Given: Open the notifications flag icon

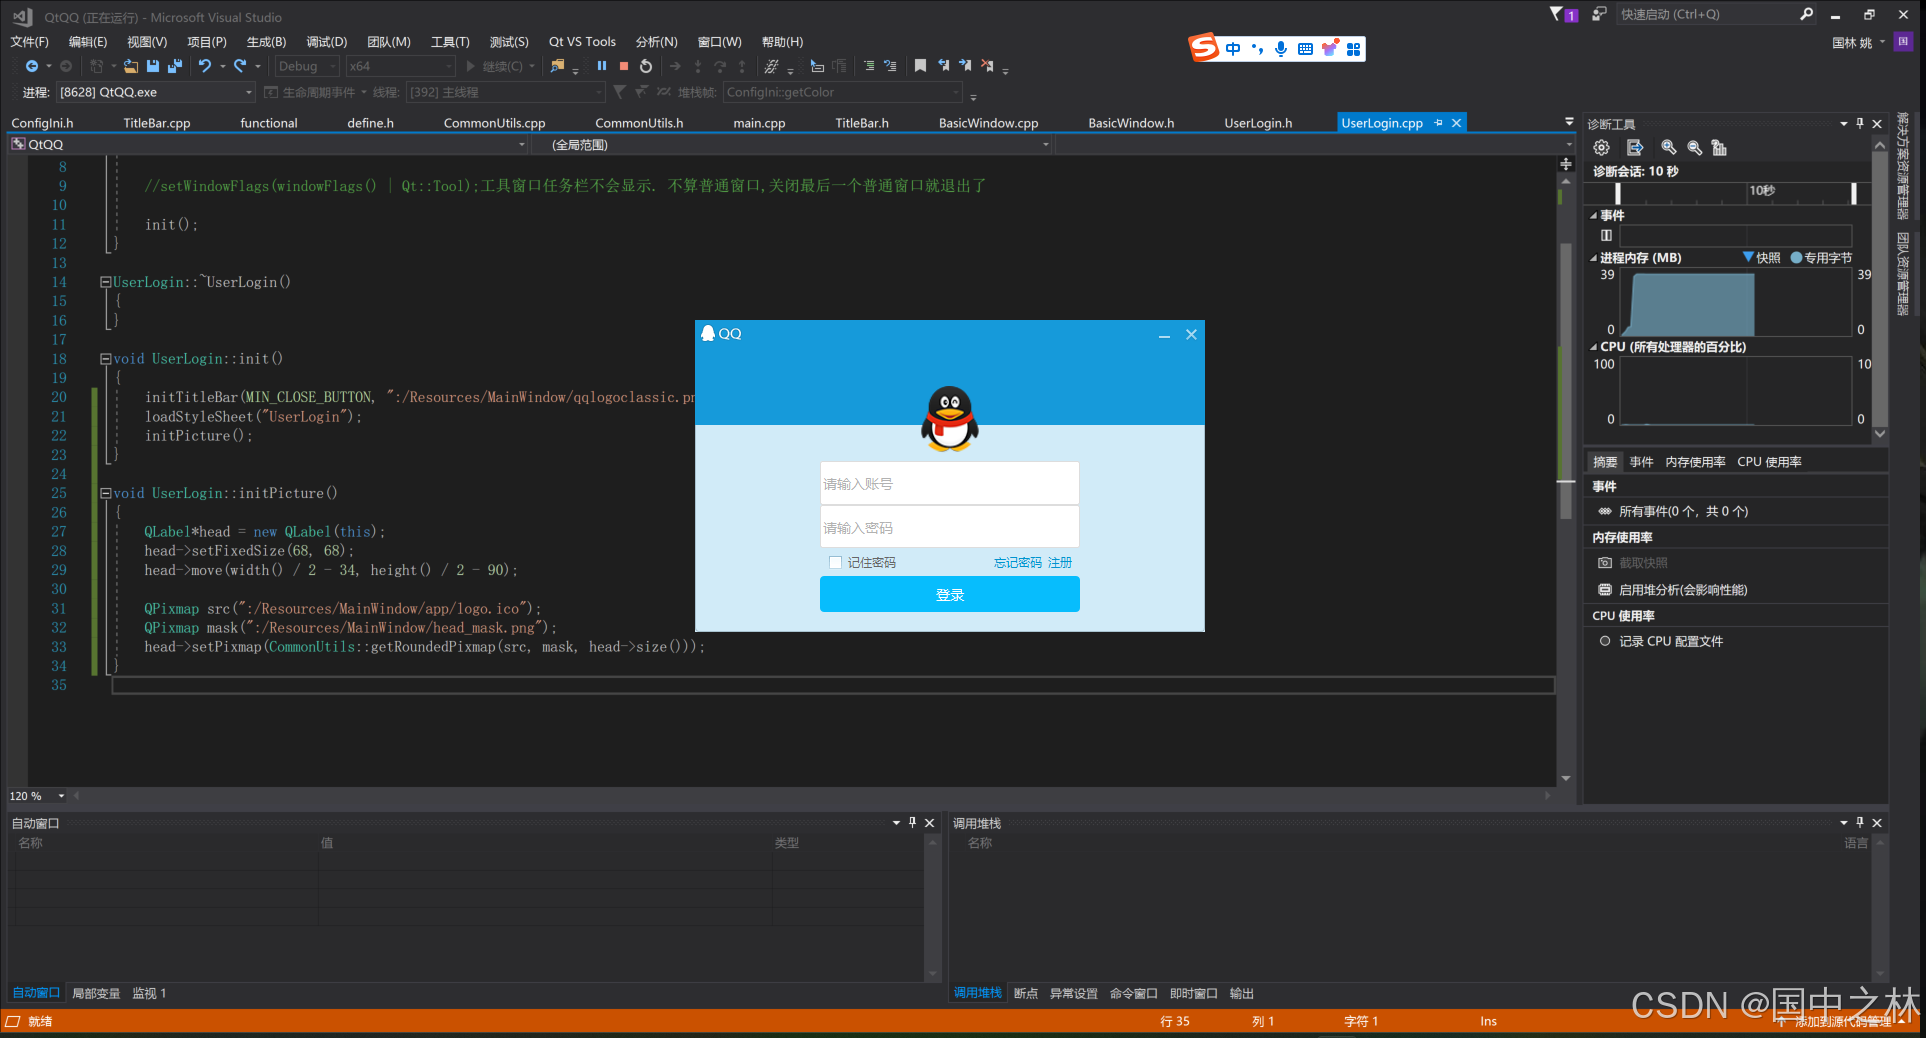Looking at the screenshot, I should 1563,14.
